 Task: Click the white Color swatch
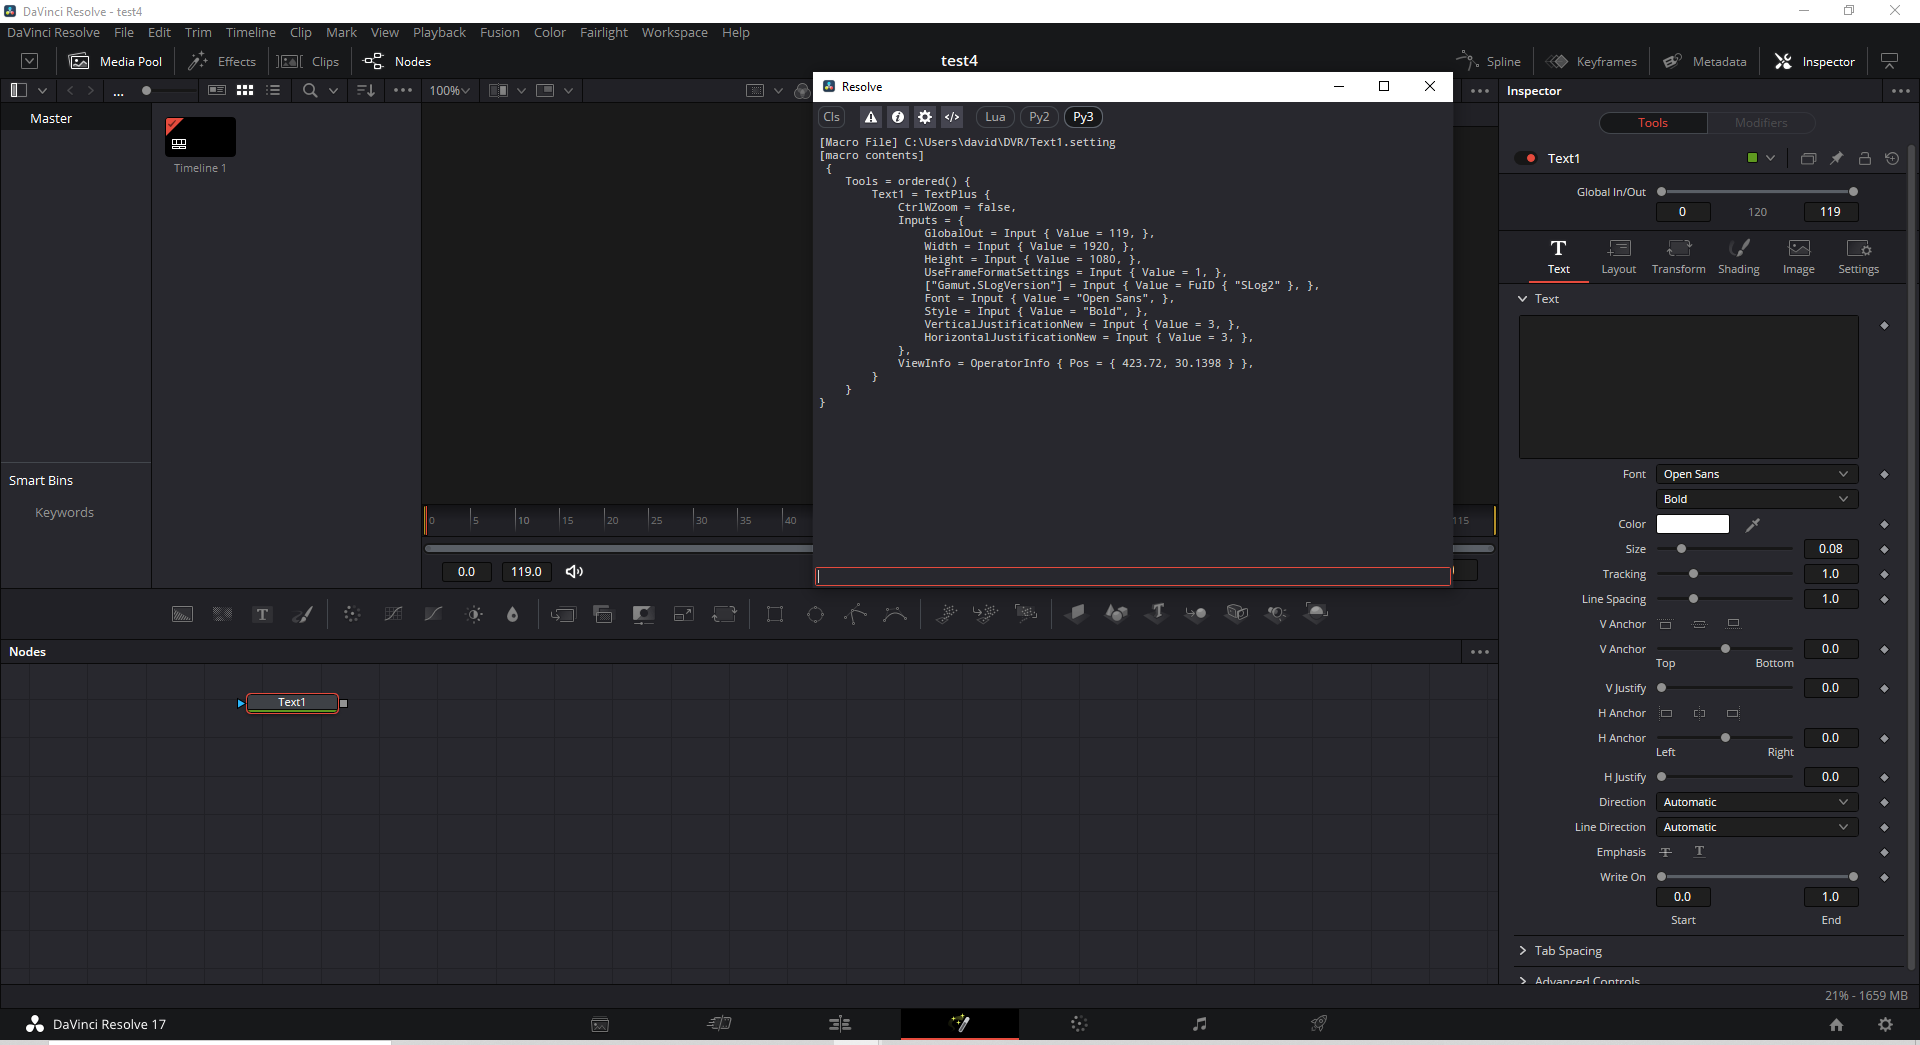(1692, 524)
